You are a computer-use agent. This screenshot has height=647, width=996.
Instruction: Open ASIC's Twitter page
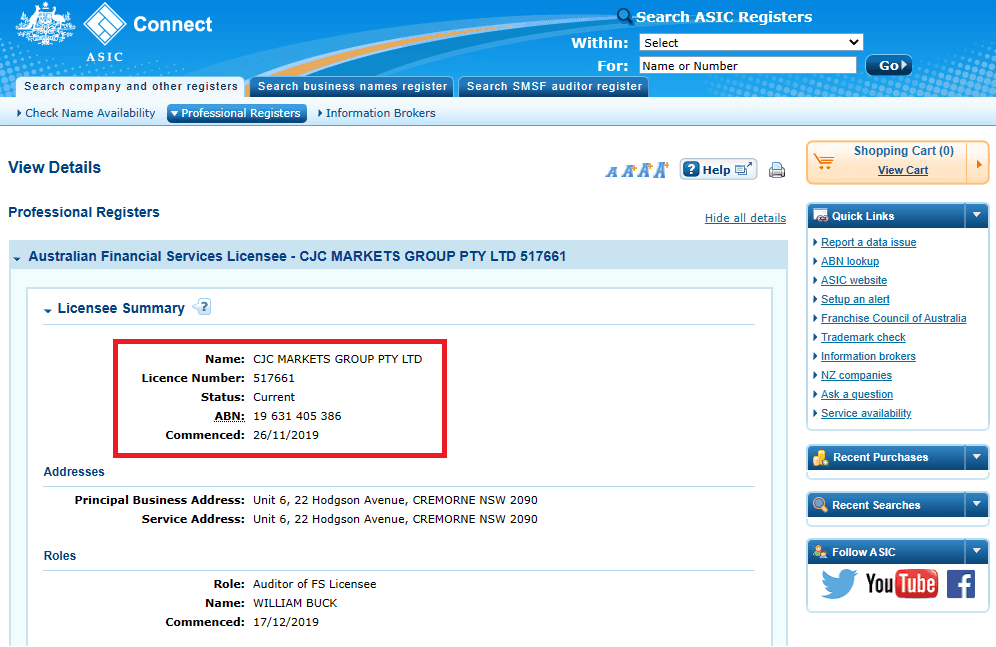[x=838, y=584]
